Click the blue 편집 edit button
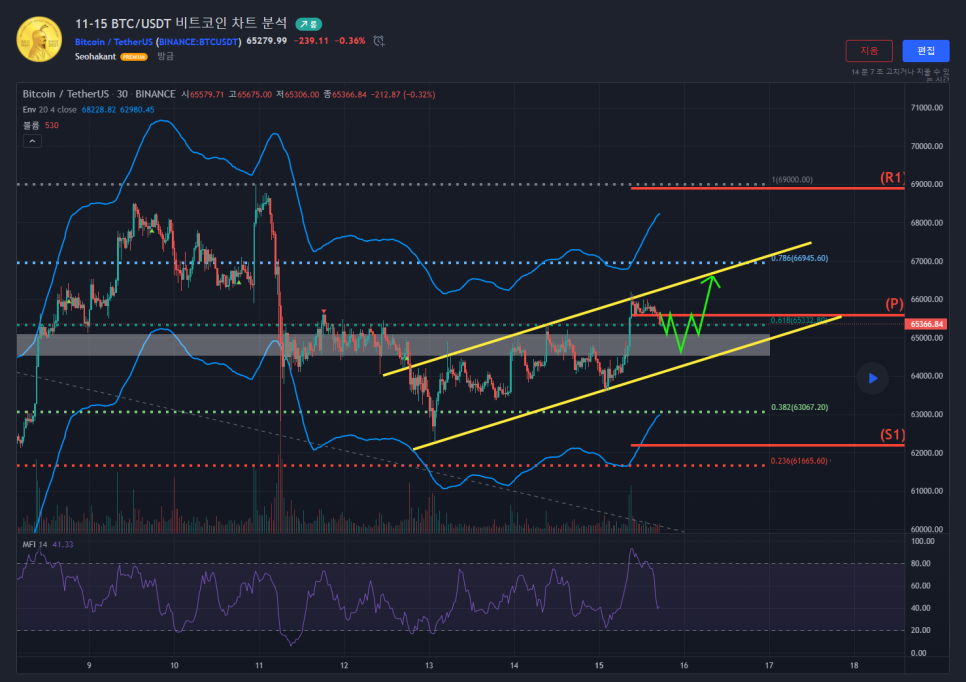Image resolution: width=966 pixels, height=682 pixels. click(x=925, y=51)
